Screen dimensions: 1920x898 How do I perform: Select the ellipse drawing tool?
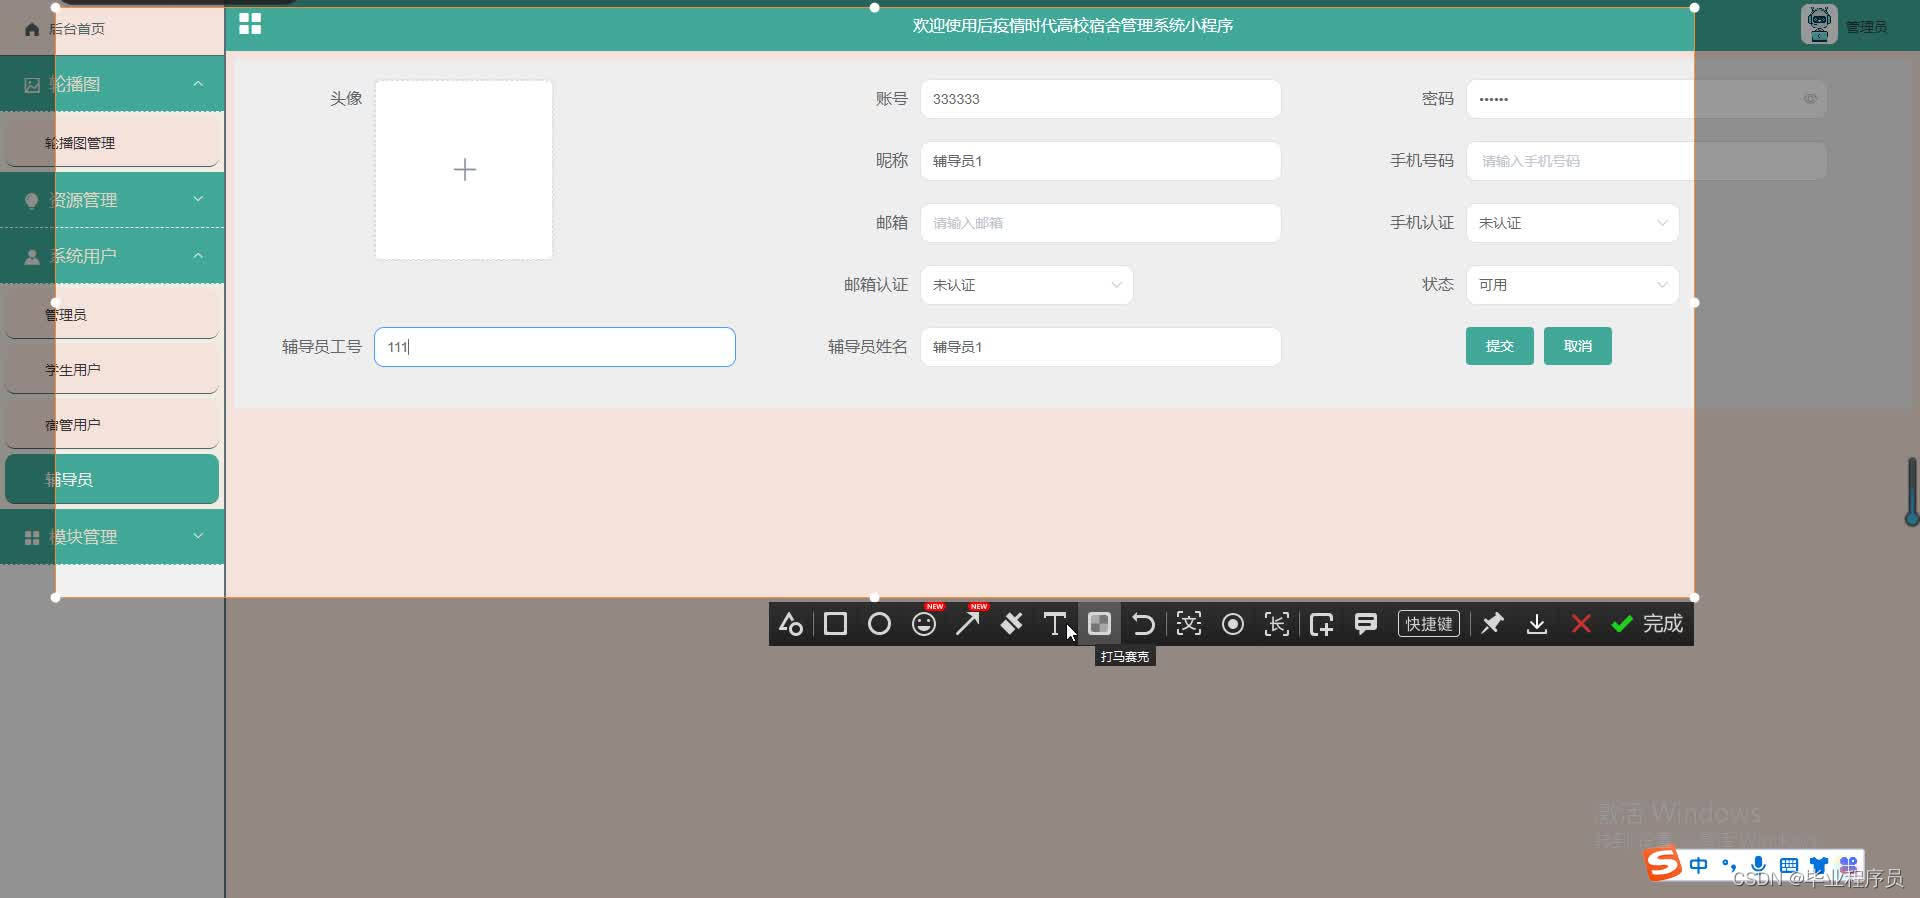click(x=879, y=624)
